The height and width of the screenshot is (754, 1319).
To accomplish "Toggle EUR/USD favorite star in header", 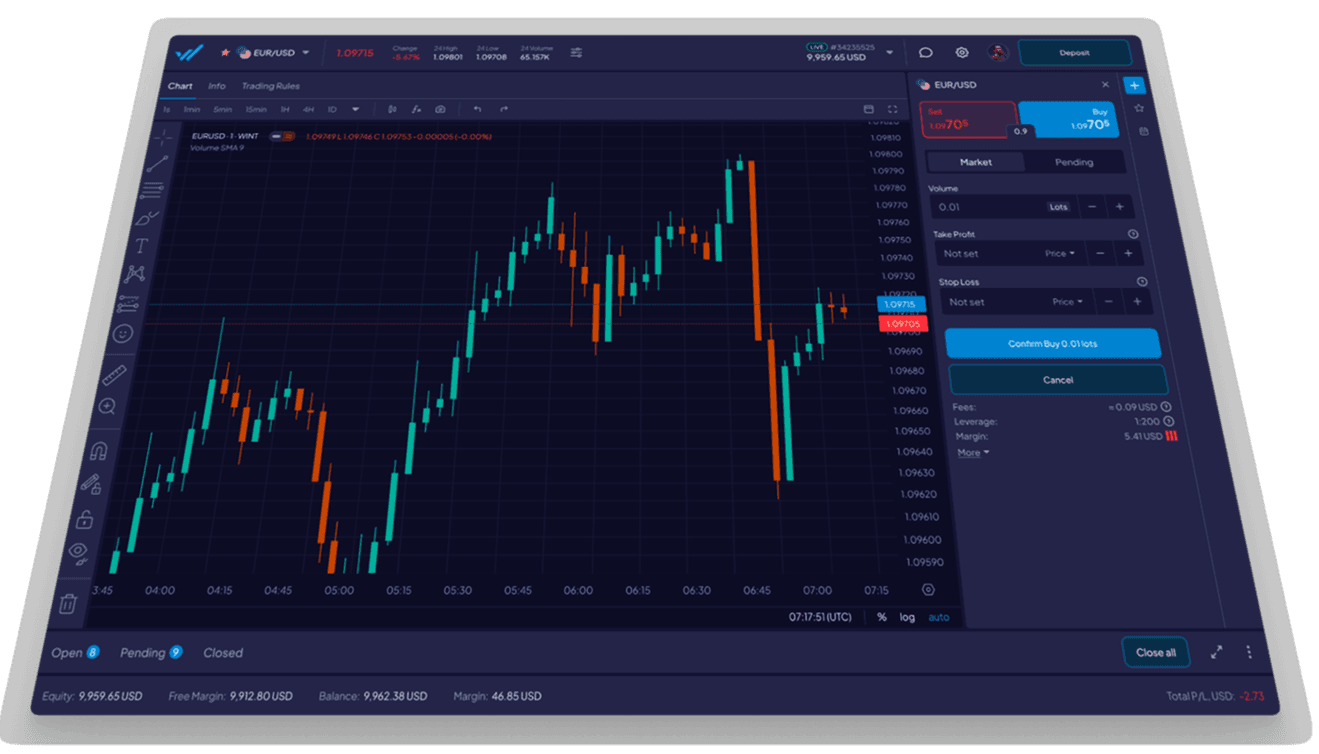I will (x=227, y=52).
